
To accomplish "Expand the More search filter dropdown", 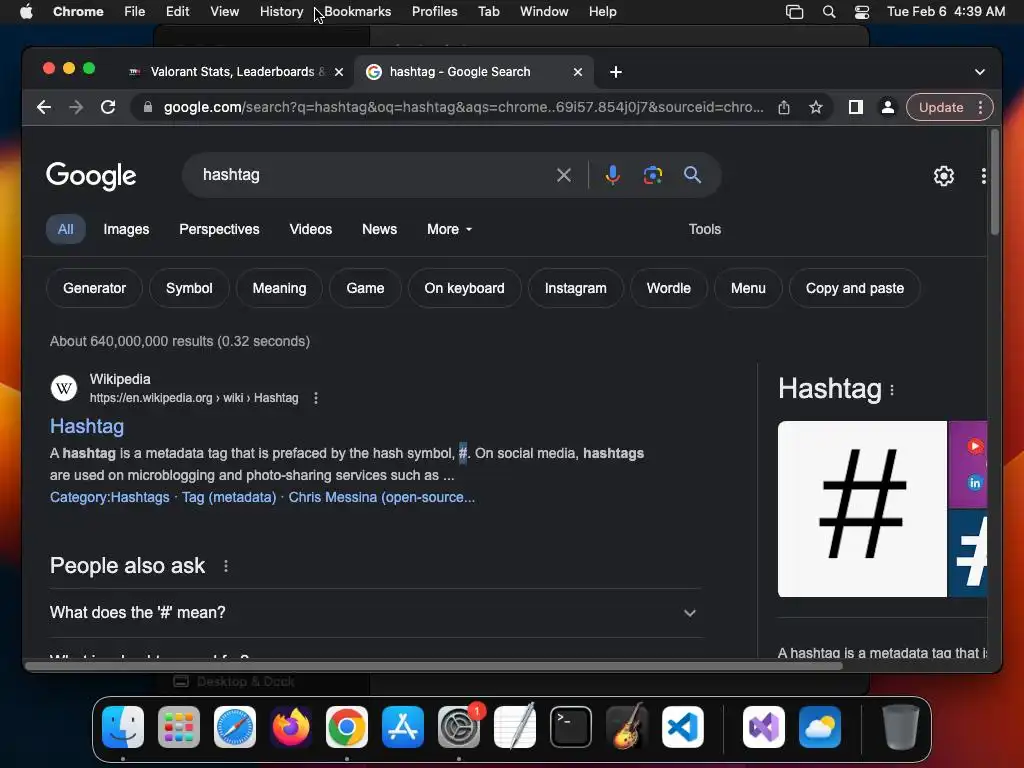I will click(449, 229).
